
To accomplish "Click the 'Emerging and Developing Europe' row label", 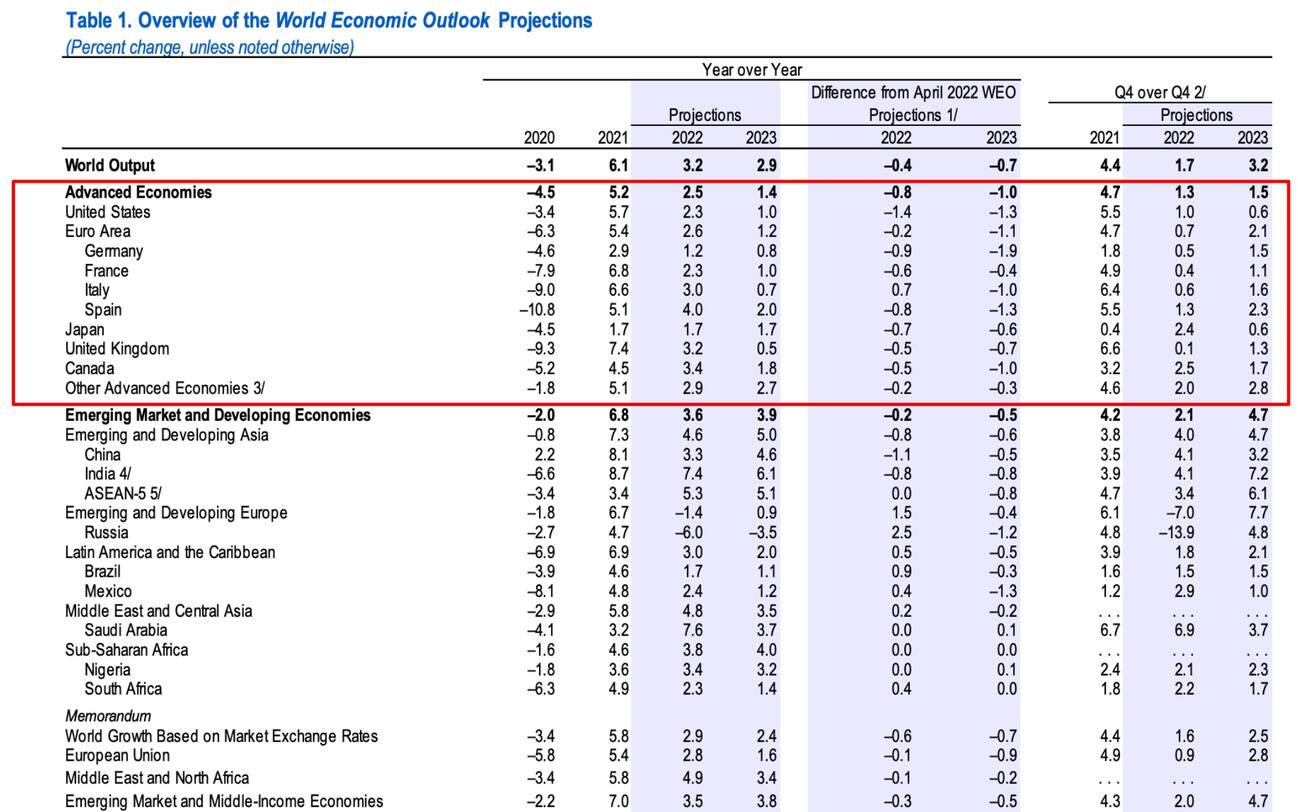I will [x=176, y=513].
